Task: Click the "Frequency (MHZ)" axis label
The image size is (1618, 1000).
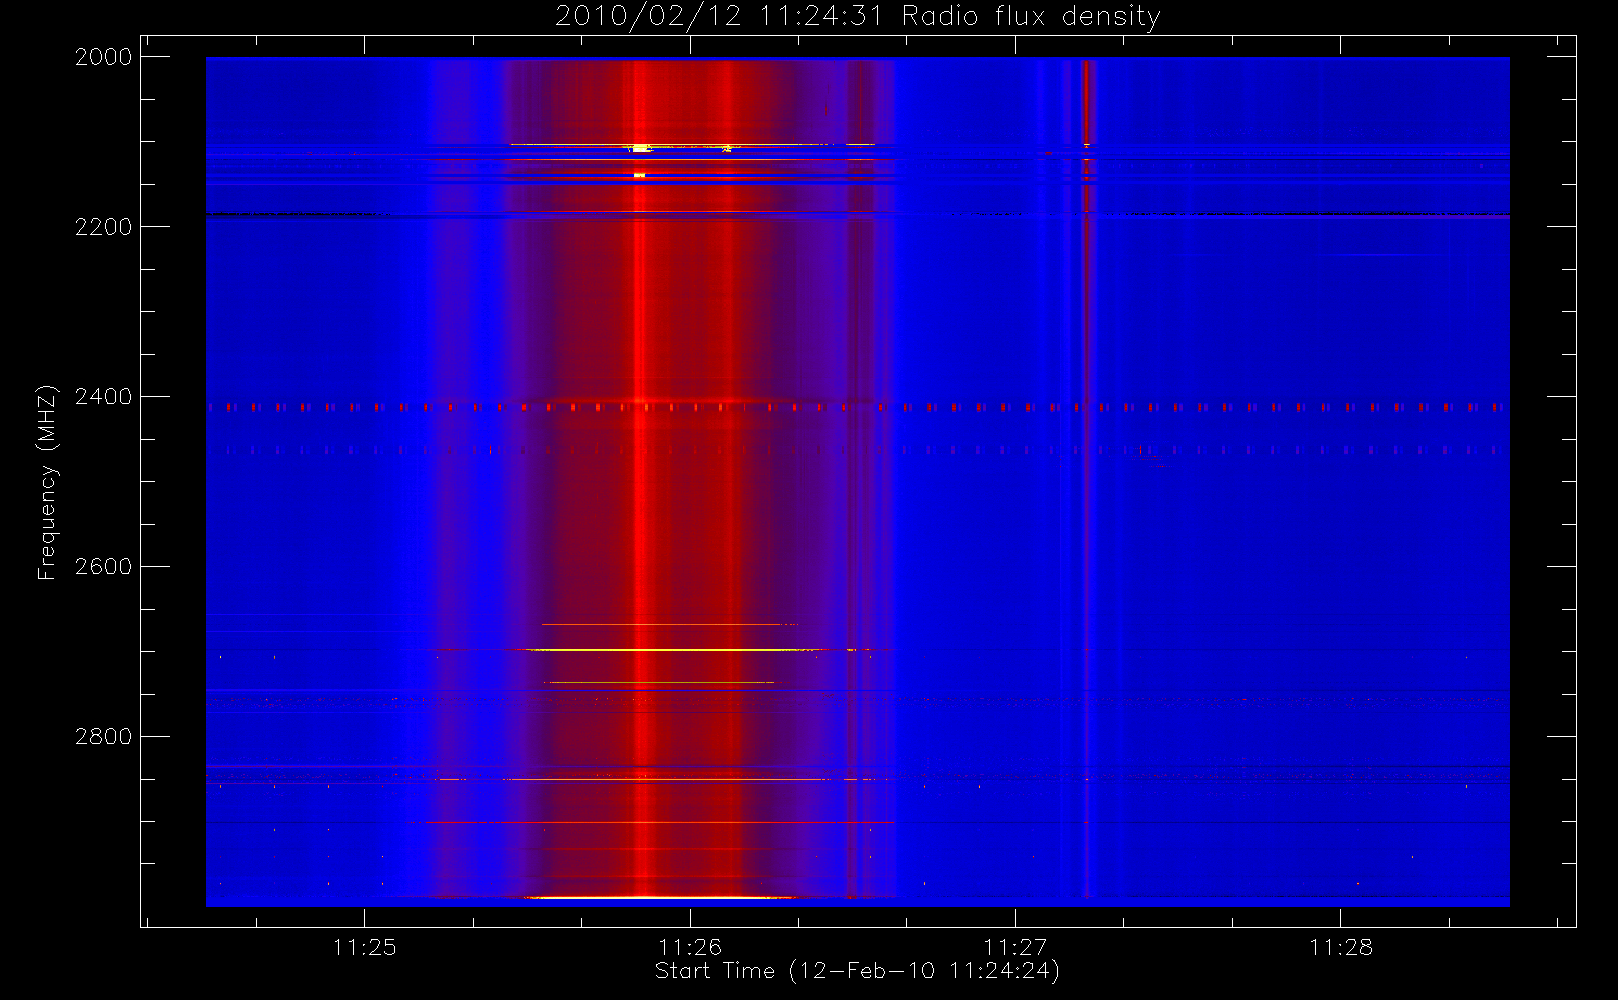Action: (47, 482)
